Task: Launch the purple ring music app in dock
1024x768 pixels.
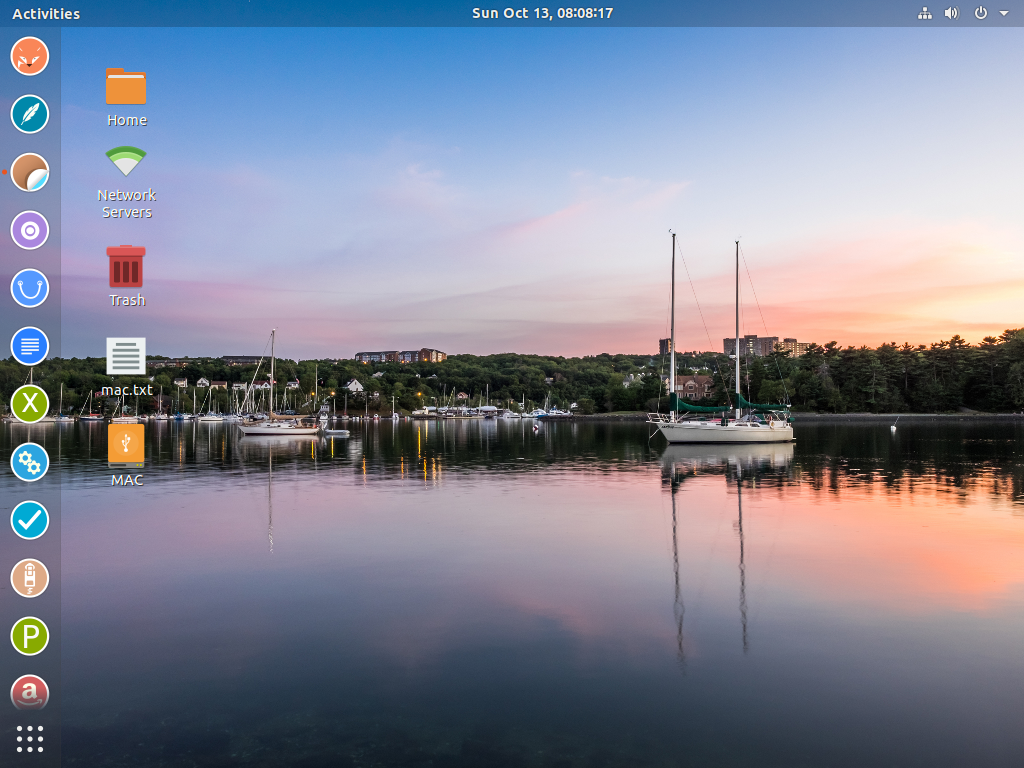Action: (x=29, y=231)
